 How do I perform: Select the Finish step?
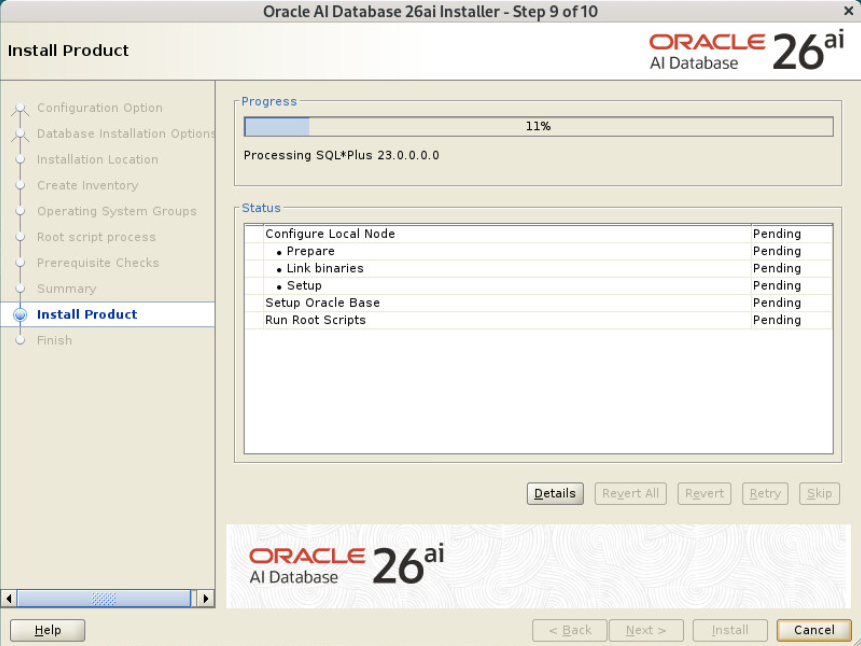tap(54, 340)
